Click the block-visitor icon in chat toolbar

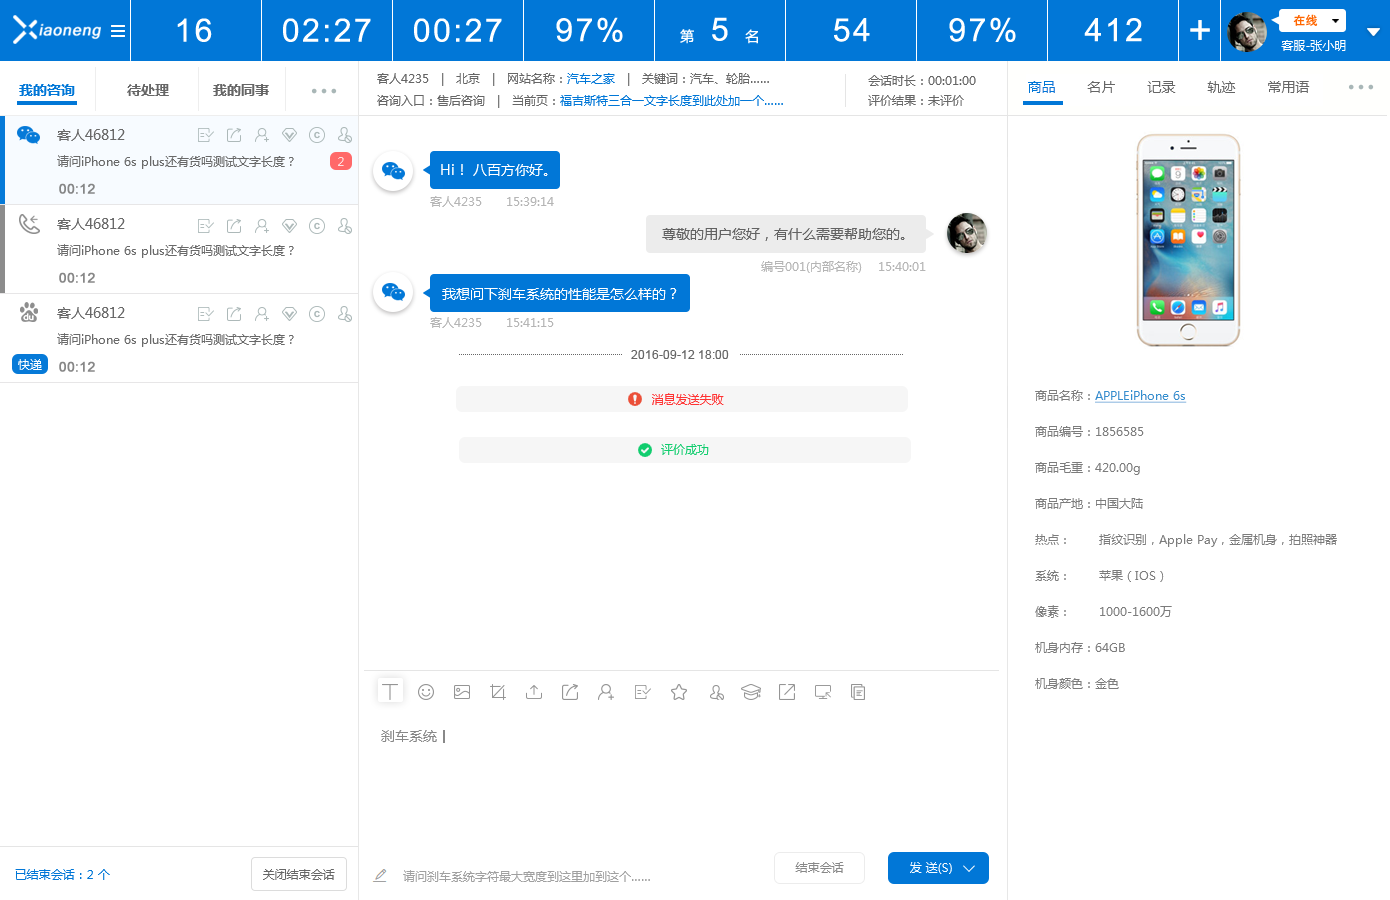(716, 692)
